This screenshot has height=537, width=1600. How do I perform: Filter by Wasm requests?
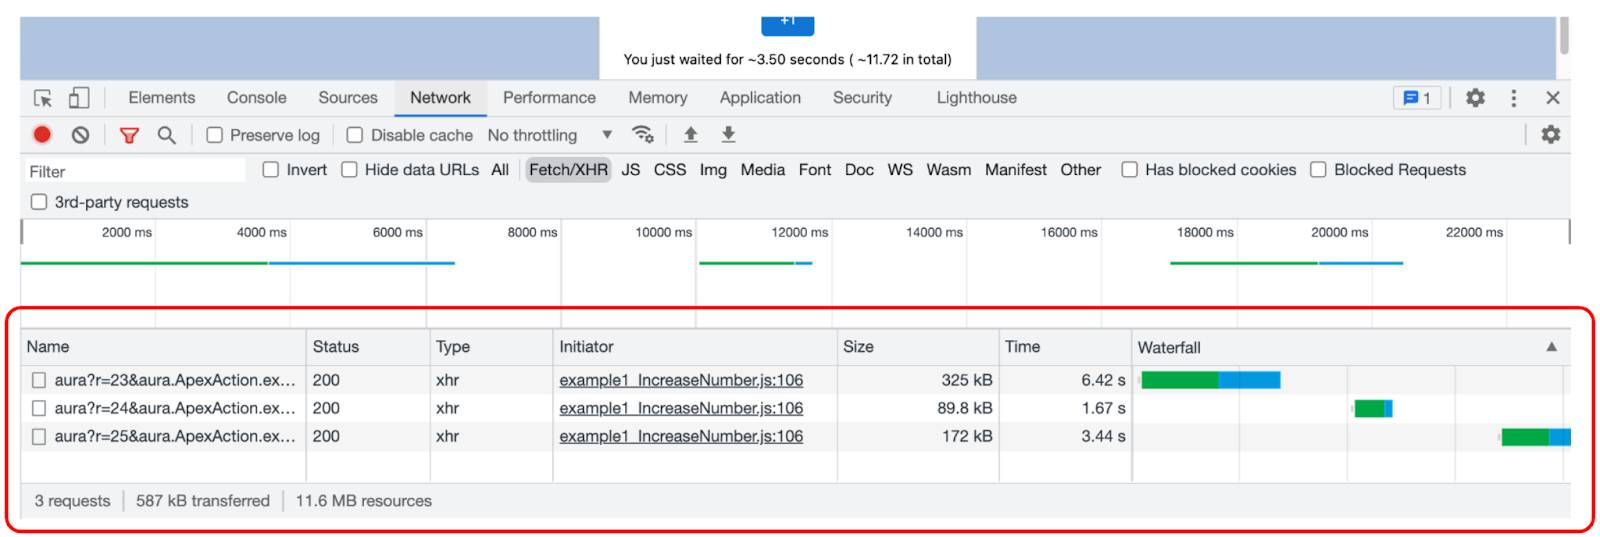pos(948,170)
